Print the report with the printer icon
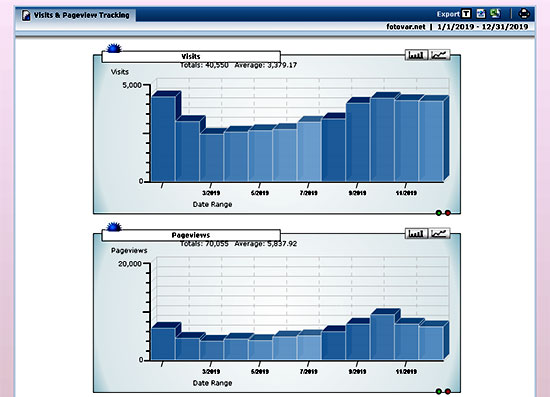Screen dimensions: 550x397 click(524, 14)
